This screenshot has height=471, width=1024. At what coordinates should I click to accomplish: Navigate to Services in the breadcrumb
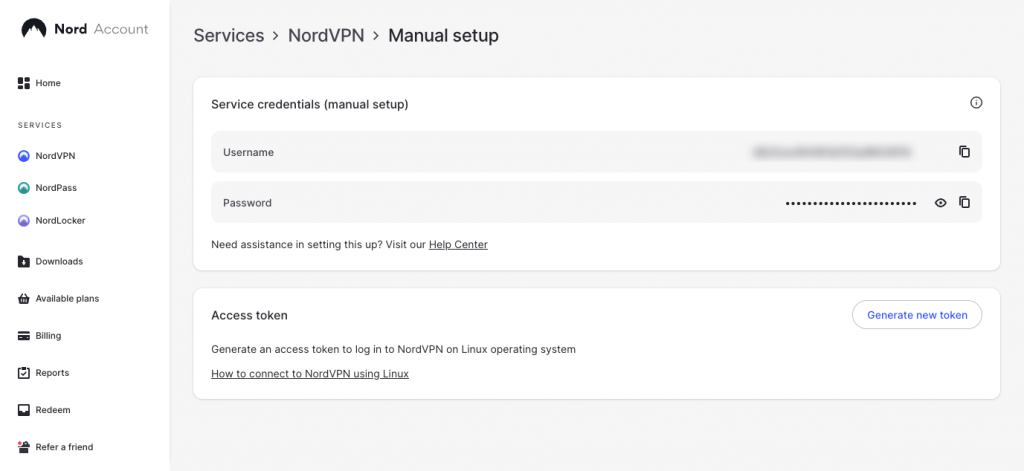point(228,36)
